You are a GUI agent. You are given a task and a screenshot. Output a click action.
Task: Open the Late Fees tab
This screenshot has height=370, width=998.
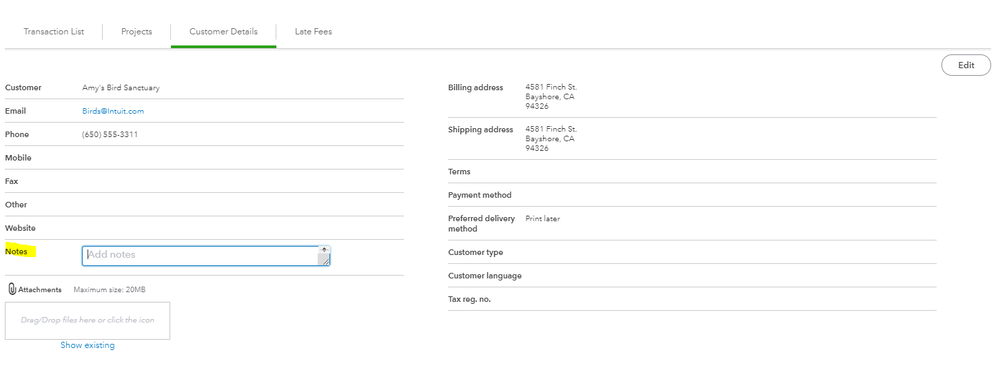[313, 31]
